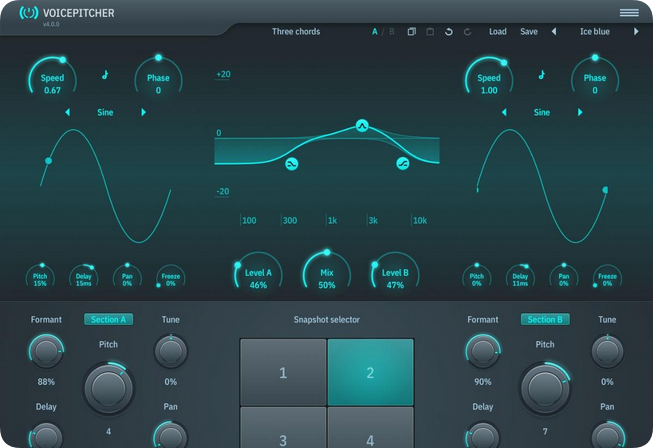The height and width of the screenshot is (448, 653).
Task: Toggle the Section A button
Action: [x=108, y=319]
